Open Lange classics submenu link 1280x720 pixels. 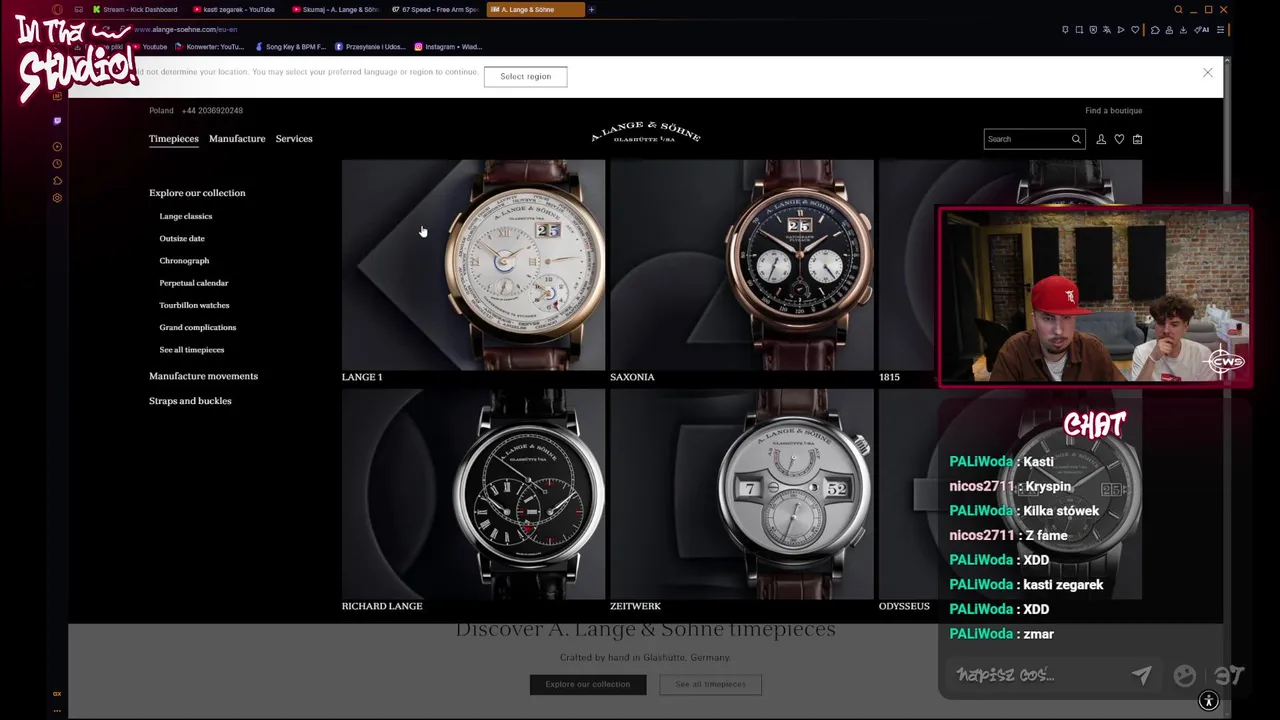(x=186, y=216)
